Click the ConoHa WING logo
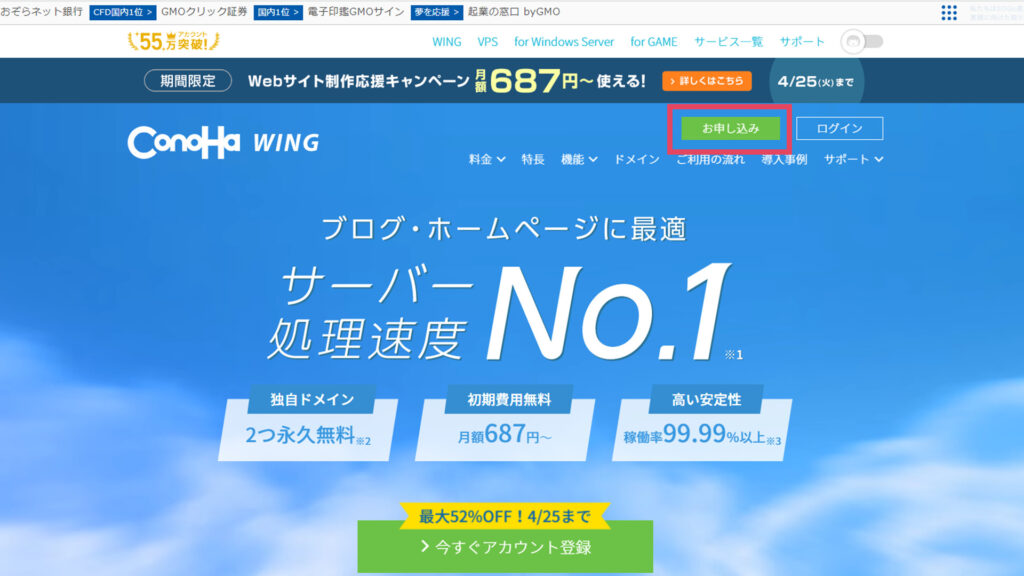This screenshot has width=1024, height=576. [223, 142]
